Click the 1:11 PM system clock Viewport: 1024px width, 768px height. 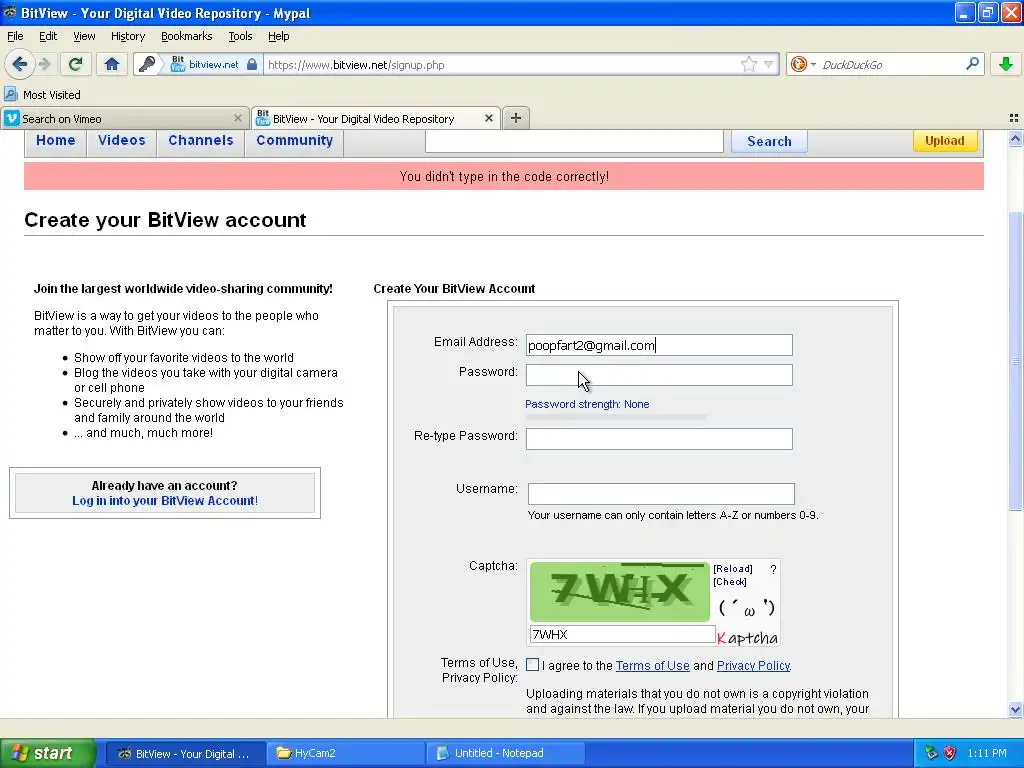pyautogui.click(x=987, y=753)
